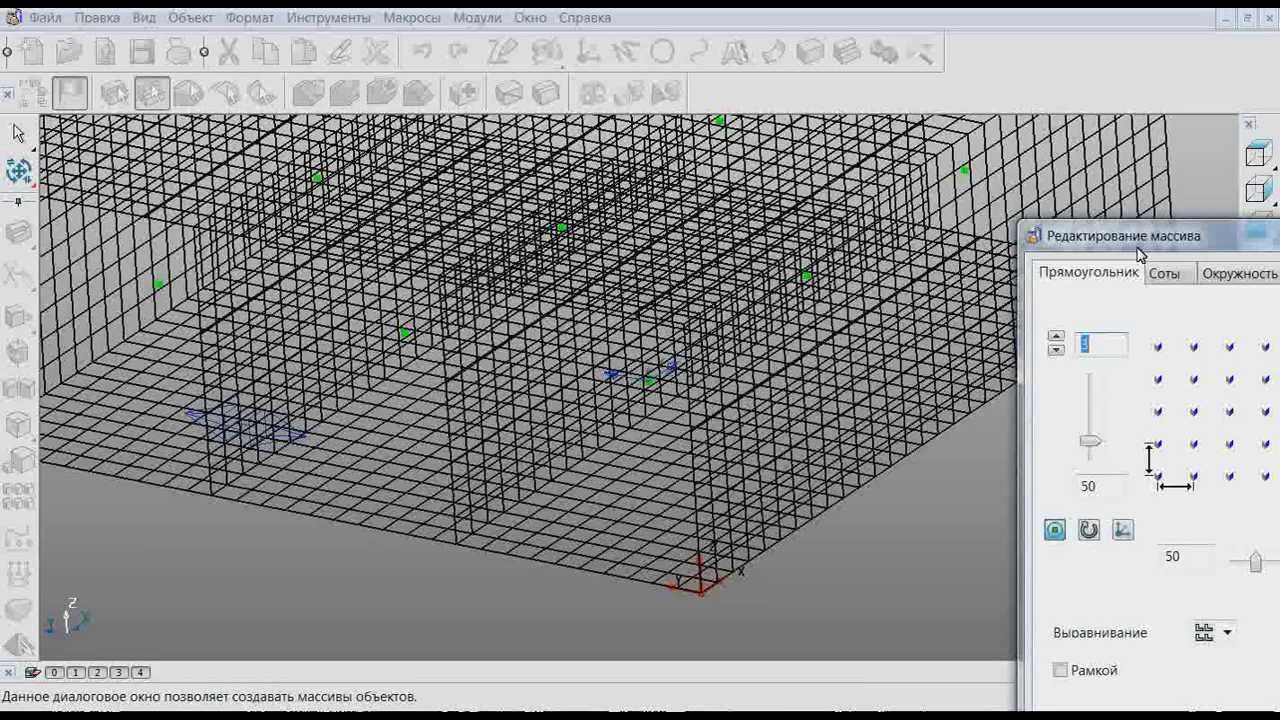
Task: Select the Прямоугольник tab
Action: (1088, 272)
